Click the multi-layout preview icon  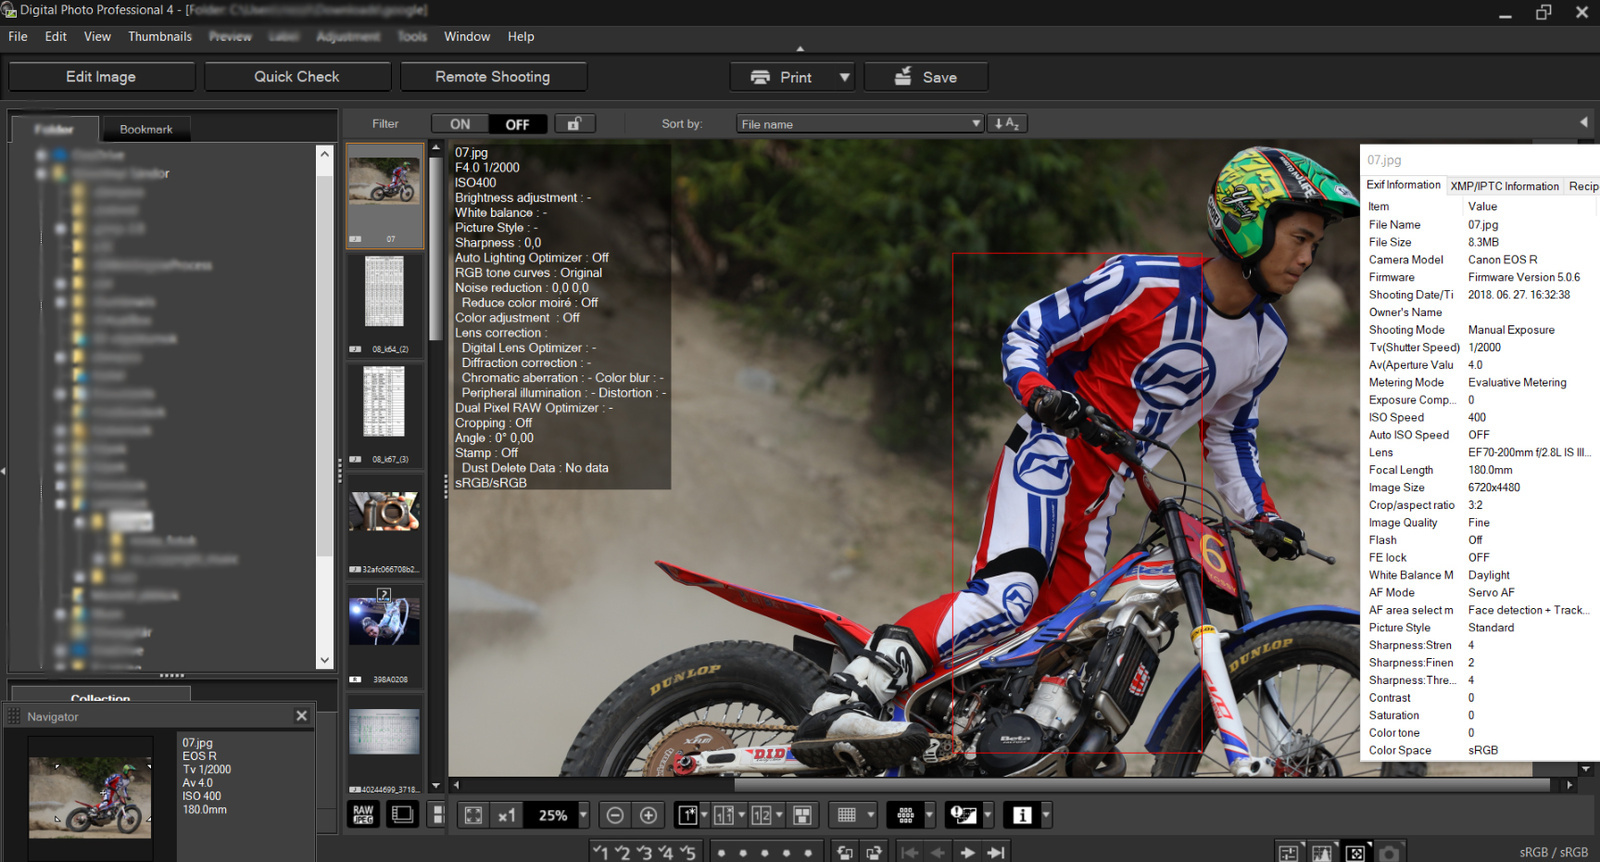point(802,815)
